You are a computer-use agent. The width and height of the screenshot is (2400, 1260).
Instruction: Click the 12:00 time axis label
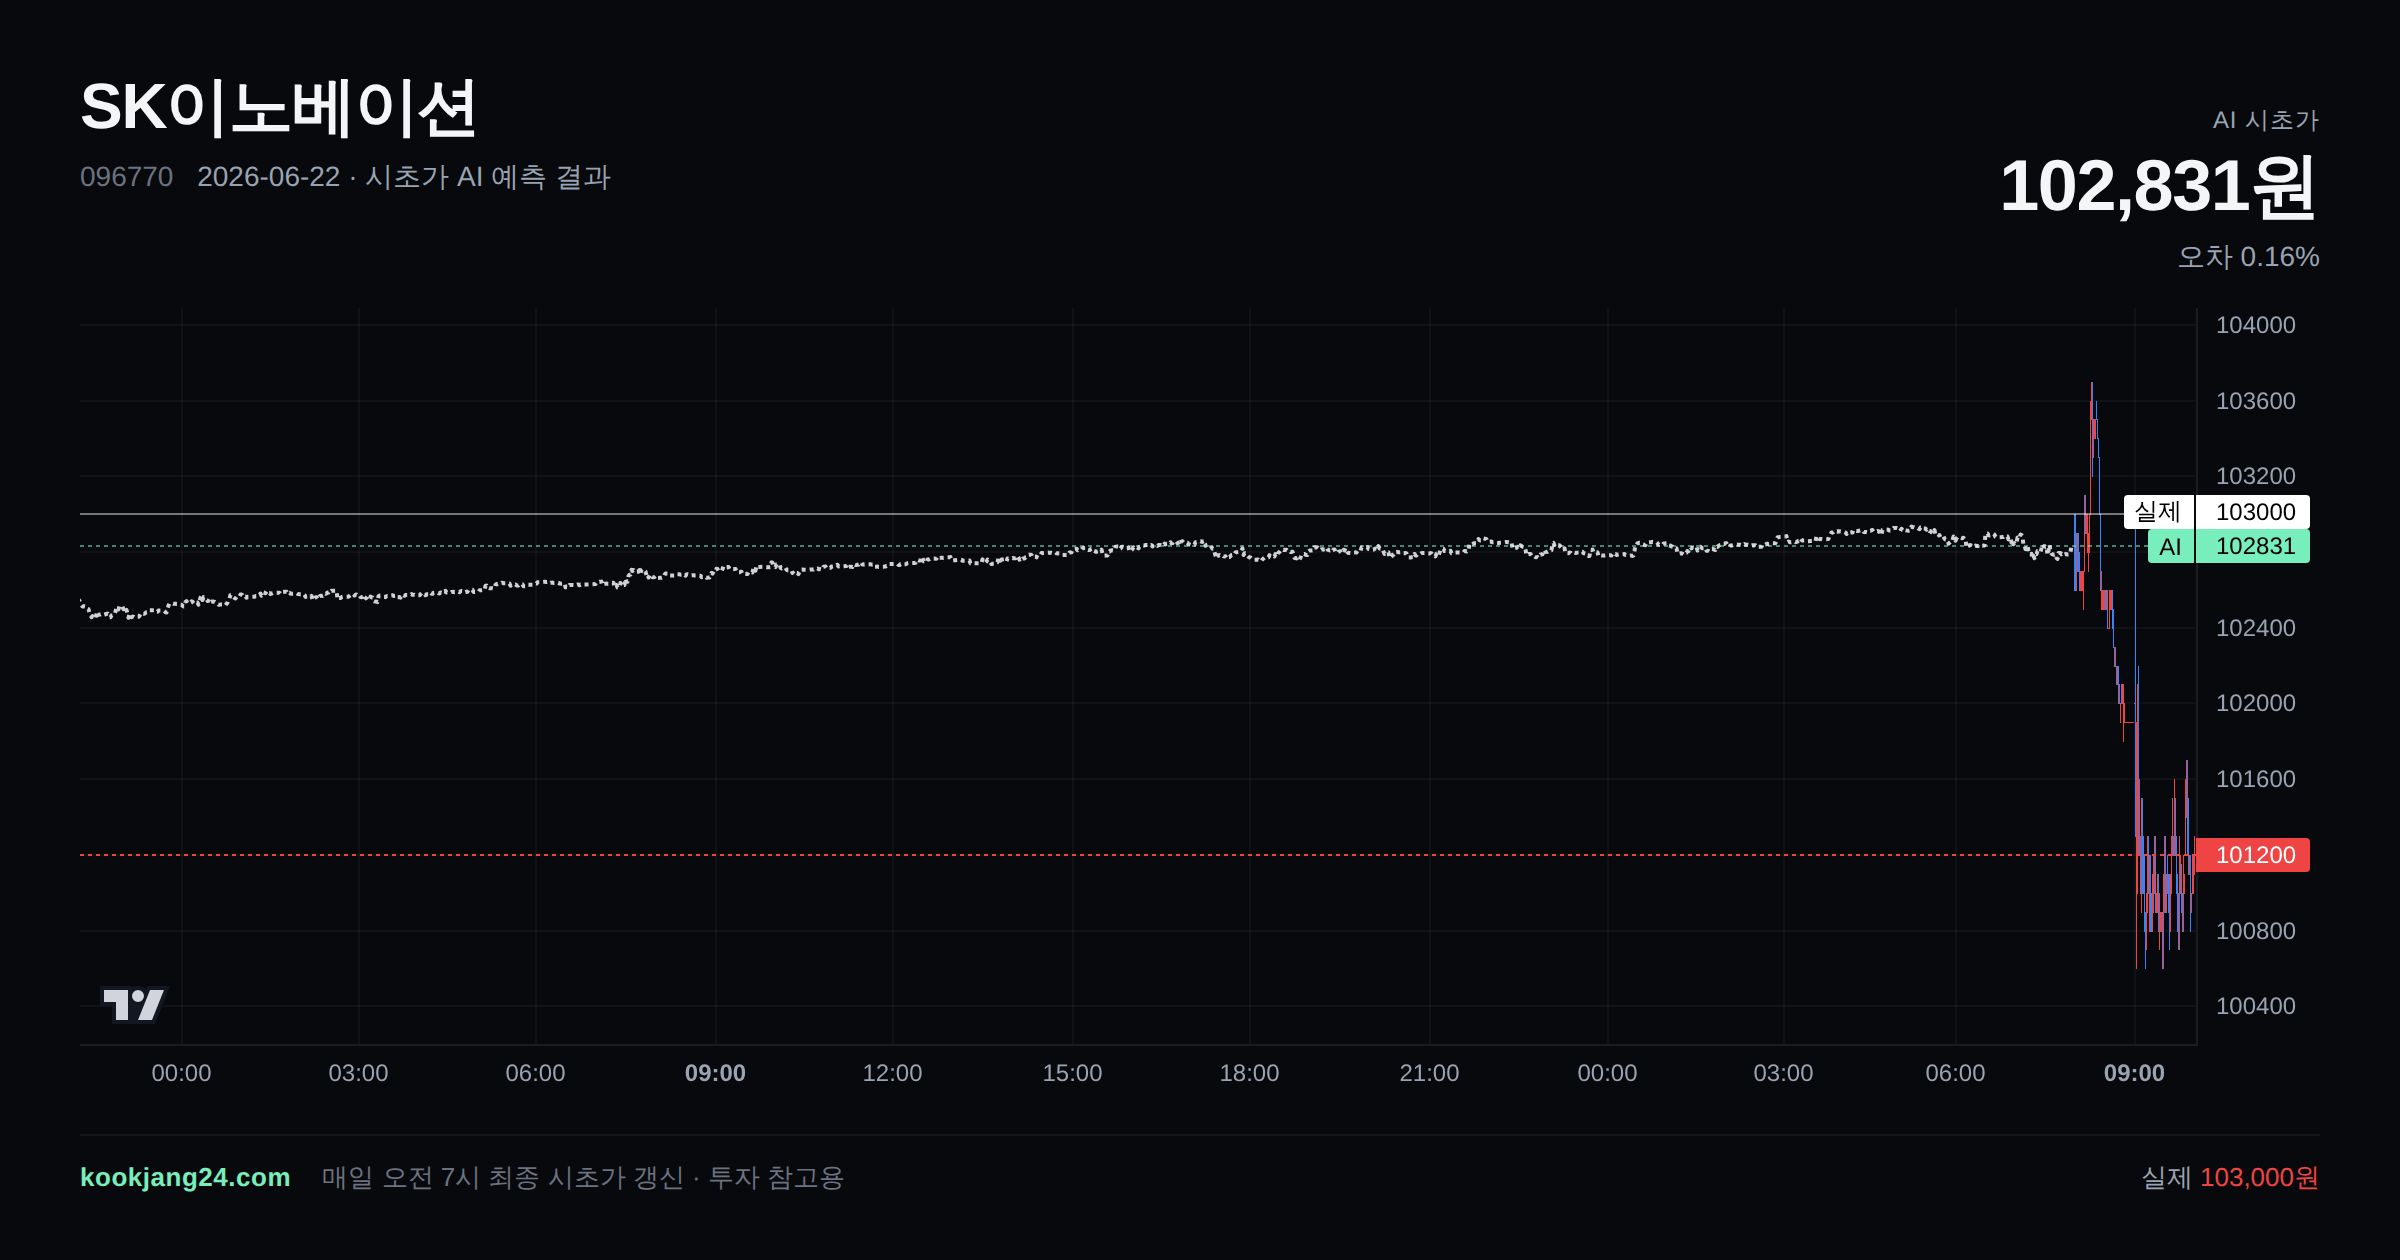892,1073
